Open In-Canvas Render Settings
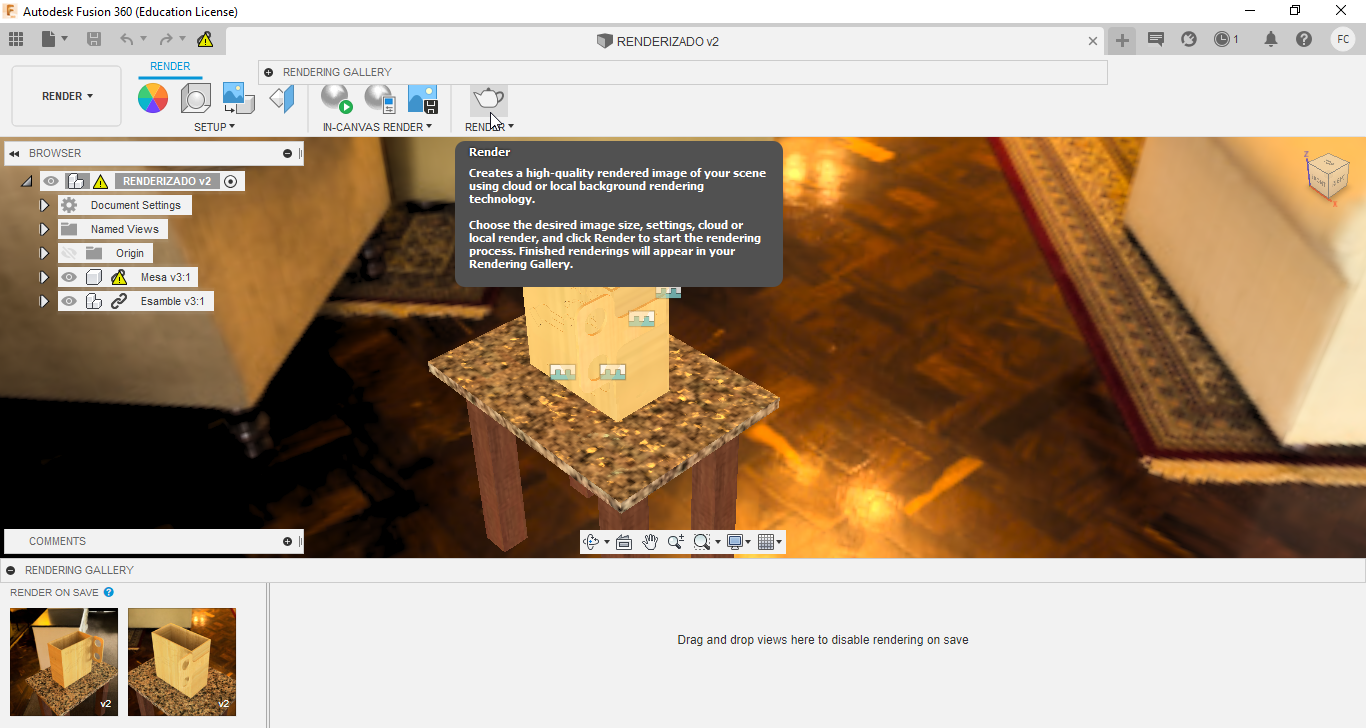The height and width of the screenshot is (728, 1366). tap(380, 98)
